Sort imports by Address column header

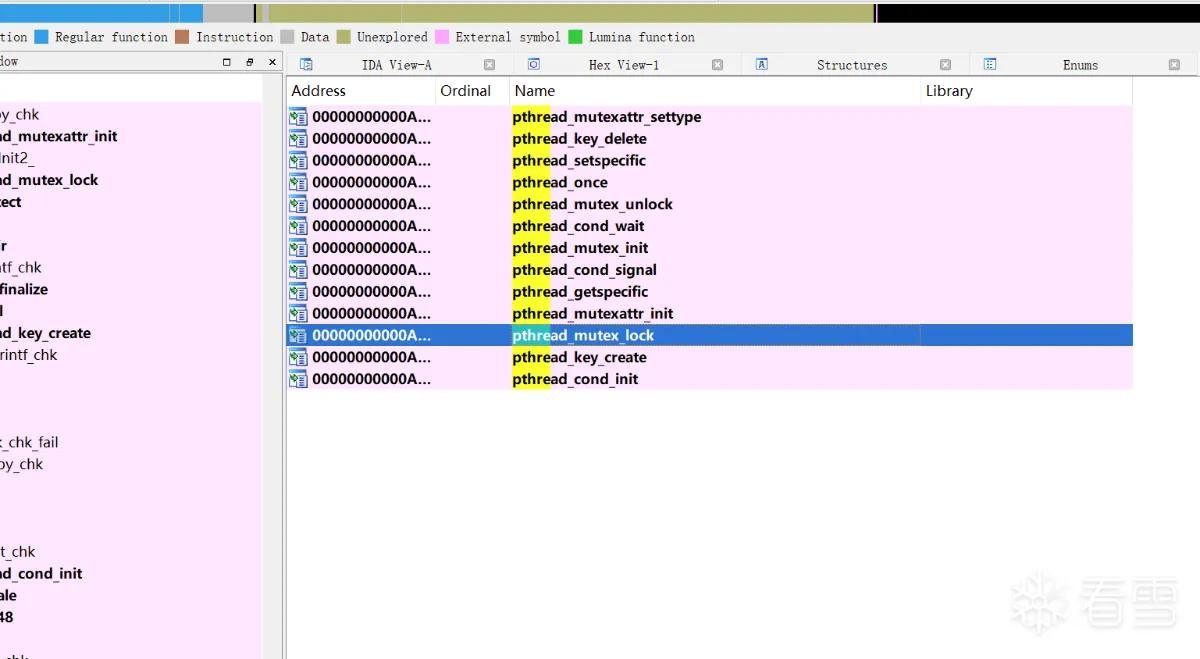(x=362, y=91)
